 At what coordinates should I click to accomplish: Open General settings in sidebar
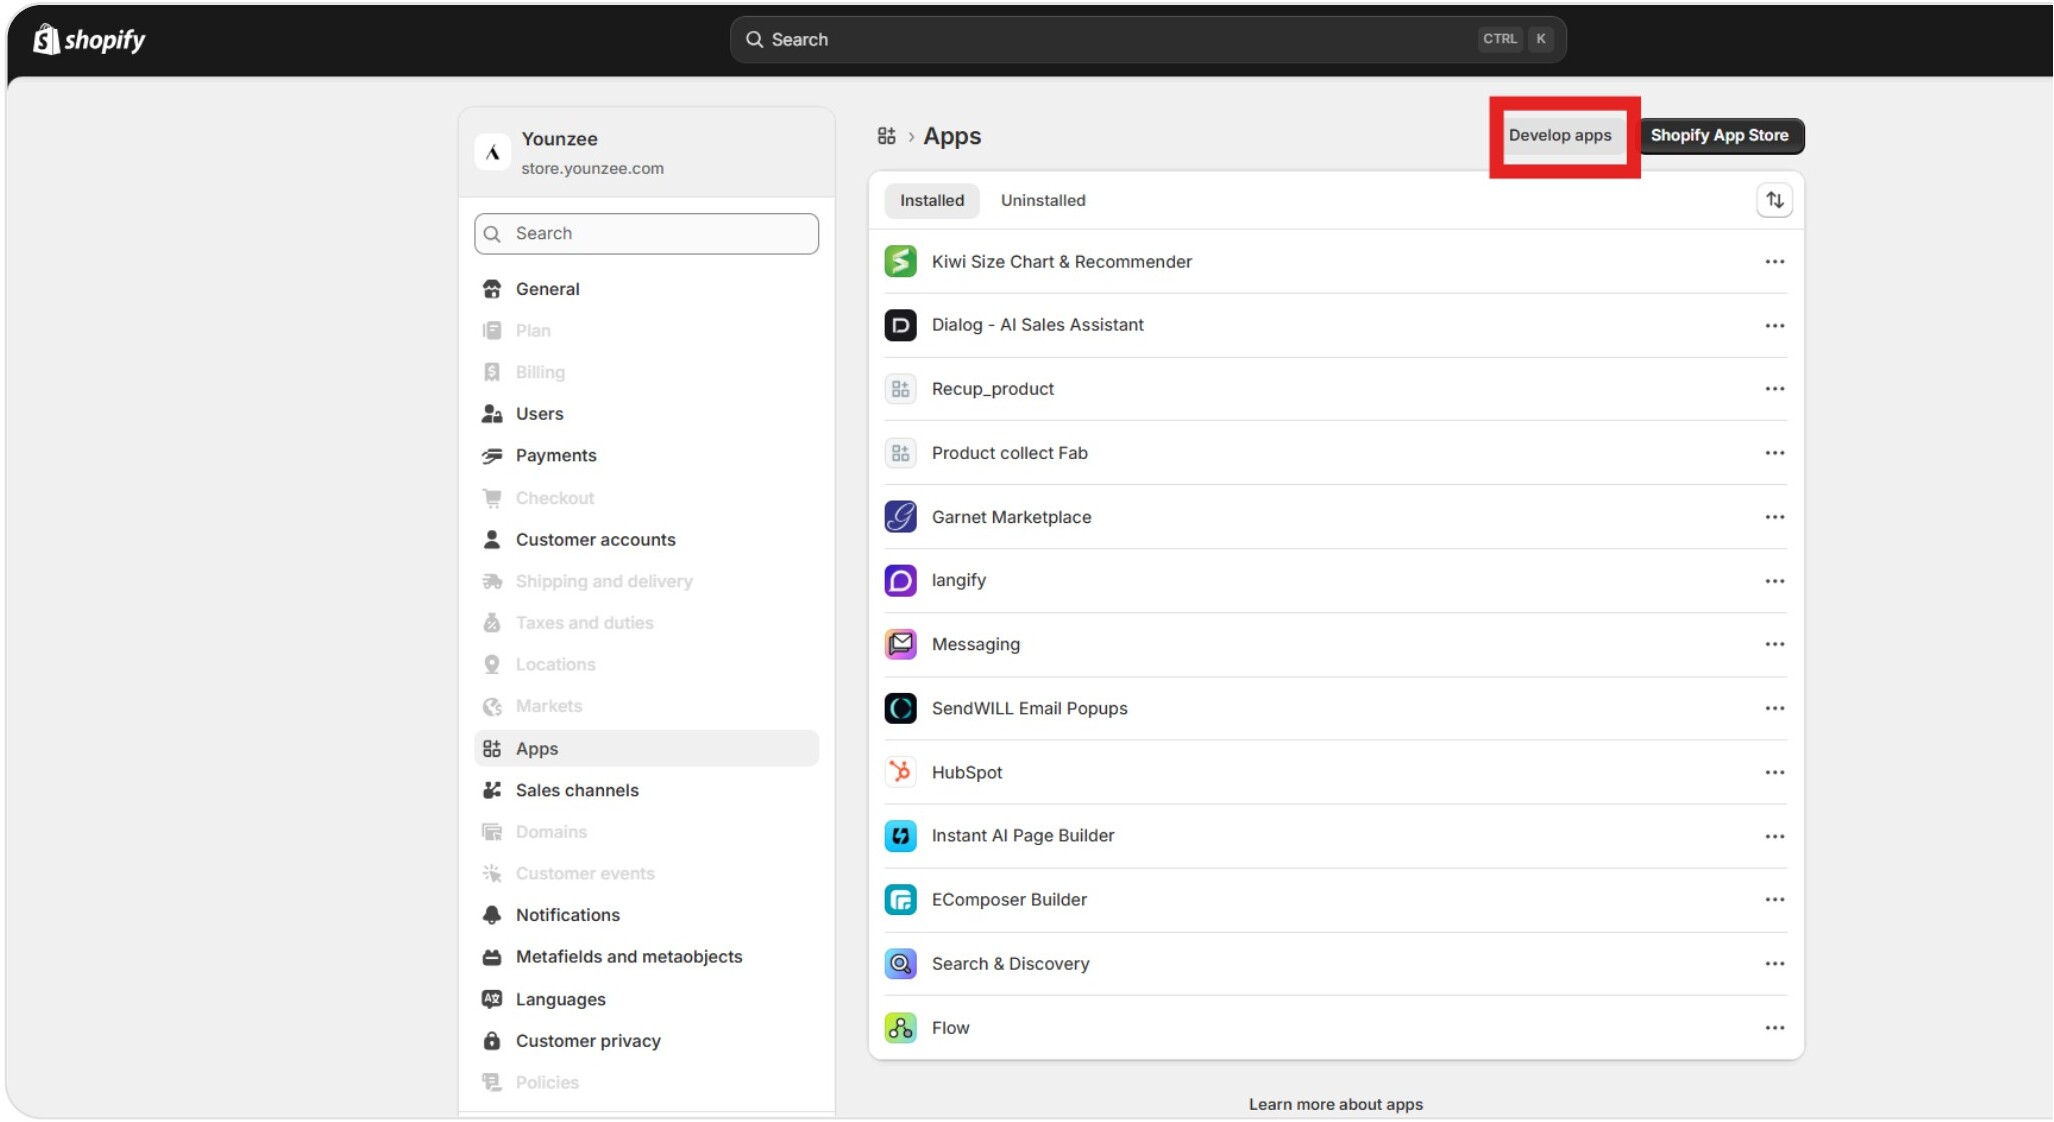point(646,289)
